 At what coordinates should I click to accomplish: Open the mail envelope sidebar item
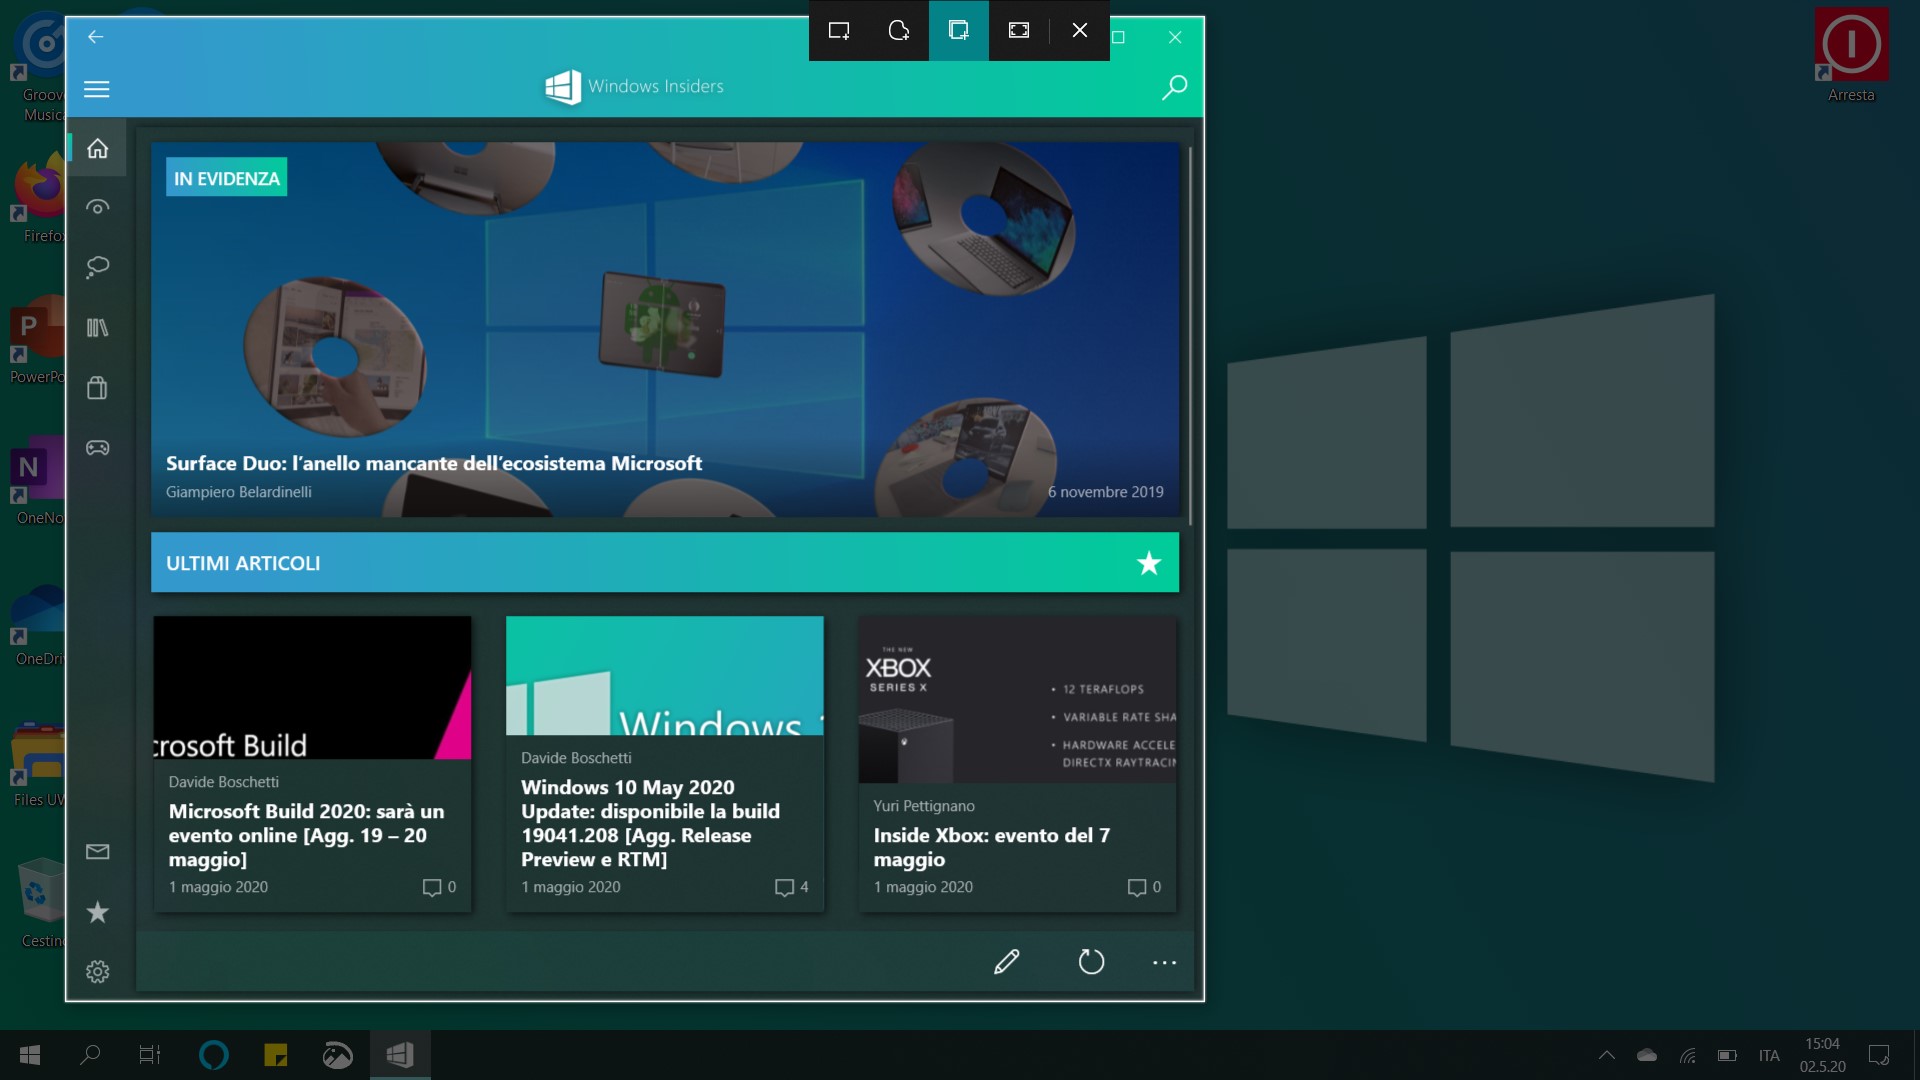[97, 852]
